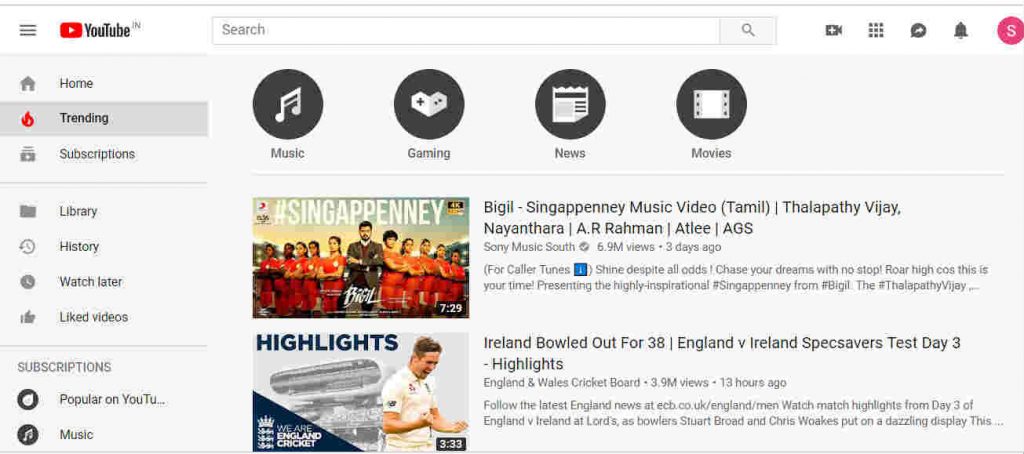Select Watch later in the sidebar
Screen dimensions: 1024x454
pos(104,282)
